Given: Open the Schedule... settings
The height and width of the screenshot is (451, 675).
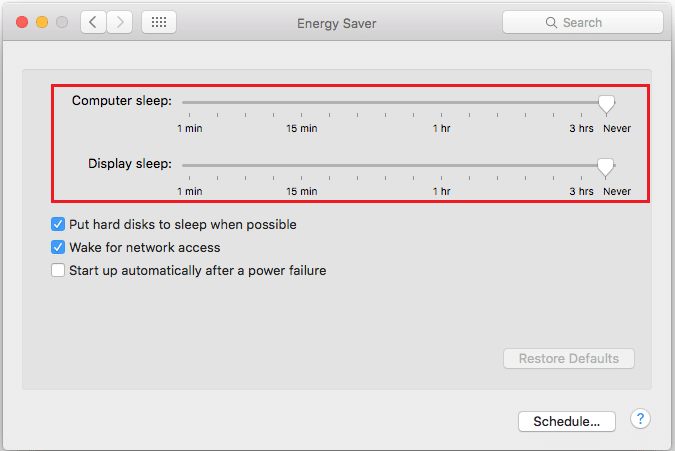Looking at the screenshot, I should 566,421.
